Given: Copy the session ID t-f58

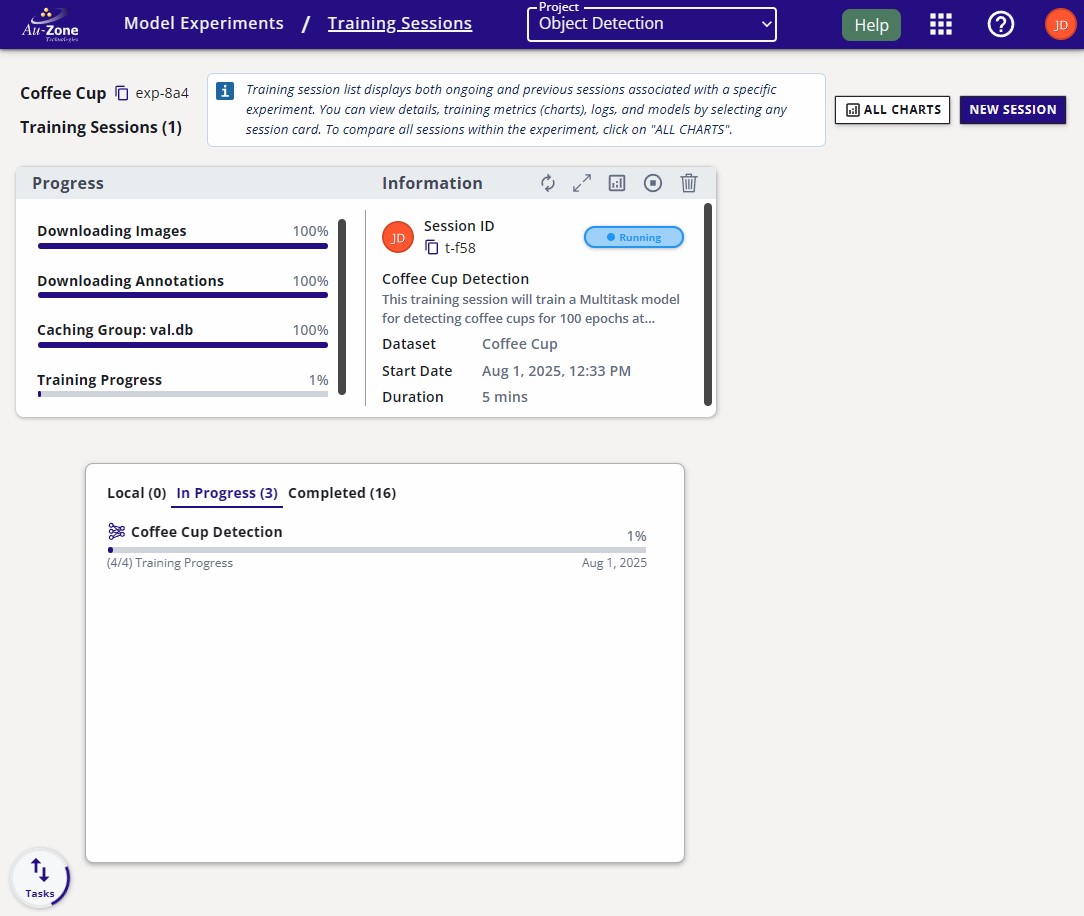Looking at the screenshot, I should [x=432, y=247].
